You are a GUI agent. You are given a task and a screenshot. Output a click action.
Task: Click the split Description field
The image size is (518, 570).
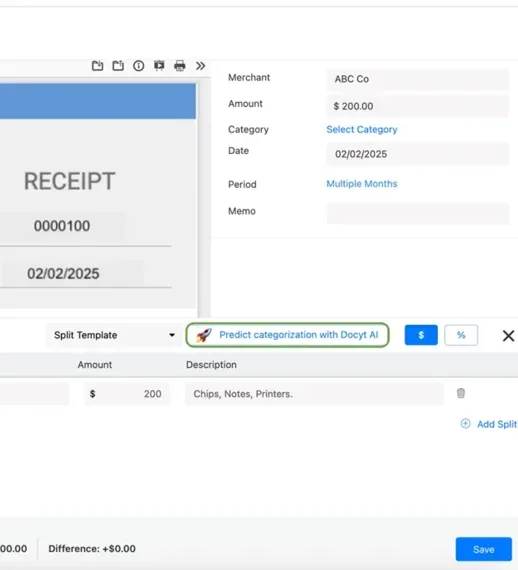314,394
